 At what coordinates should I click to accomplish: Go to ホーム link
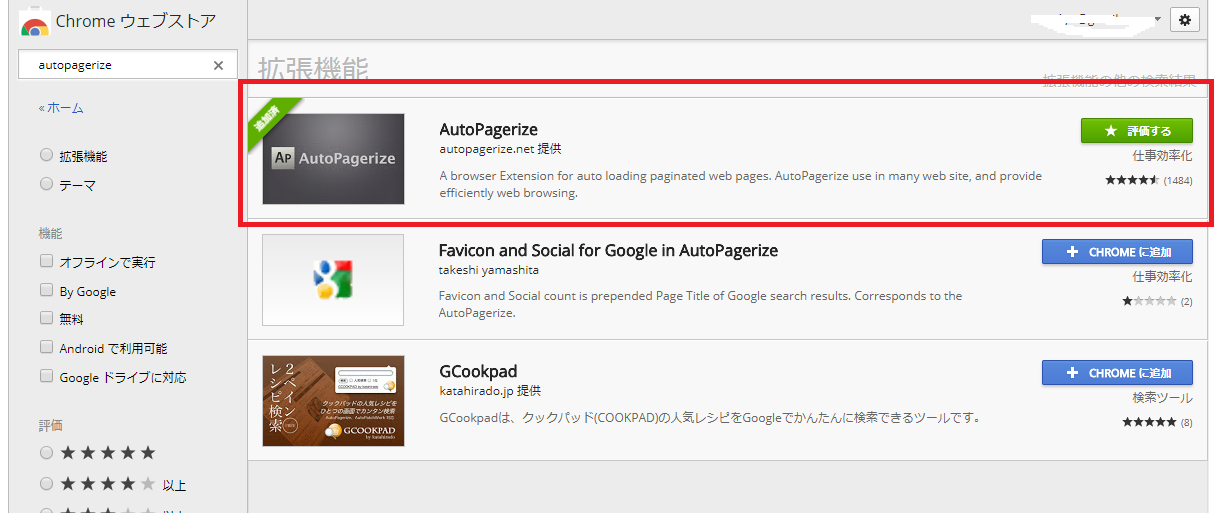coord(61,108)
